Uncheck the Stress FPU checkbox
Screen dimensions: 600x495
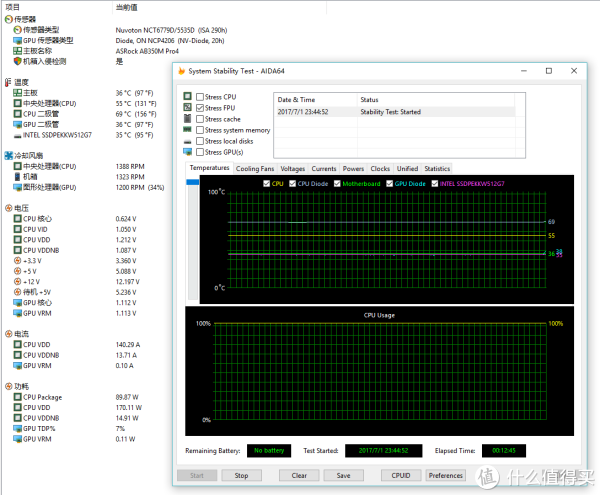point(200,108)
